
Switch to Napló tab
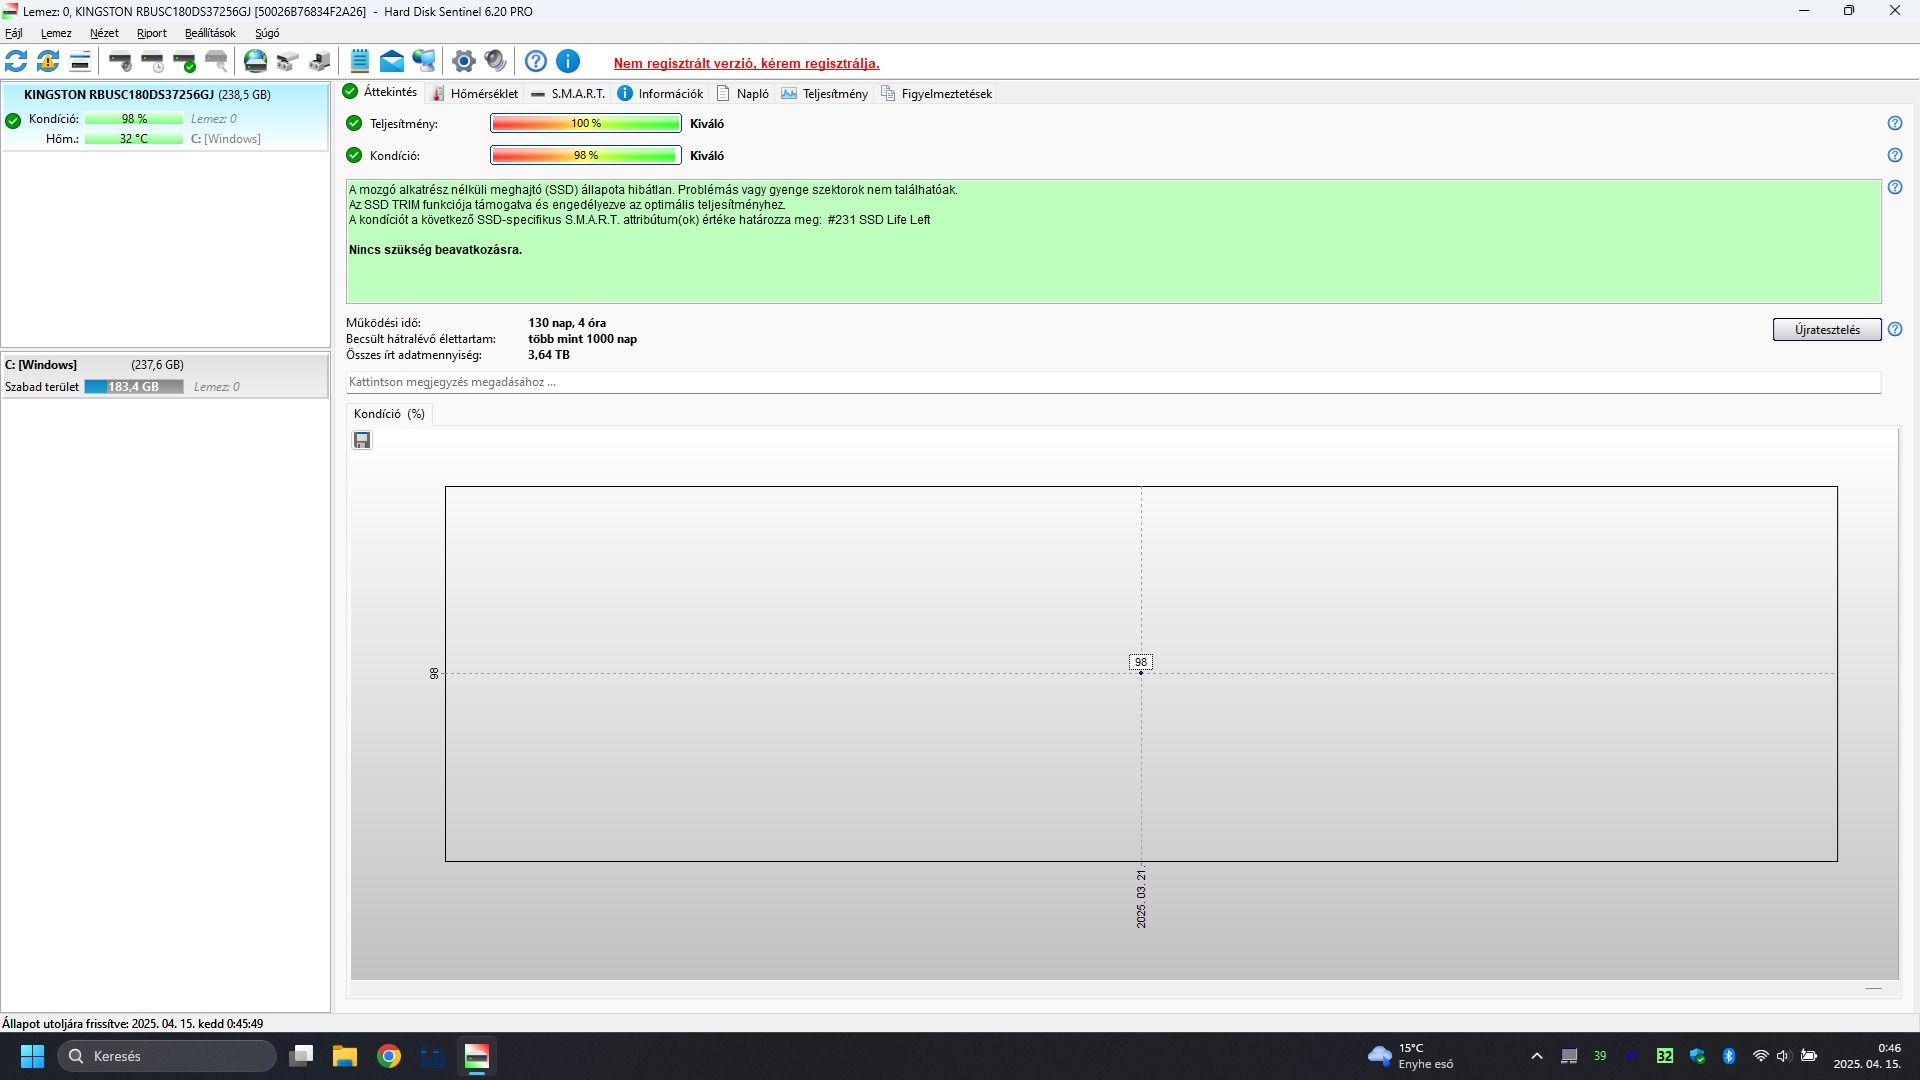[743, 93]
